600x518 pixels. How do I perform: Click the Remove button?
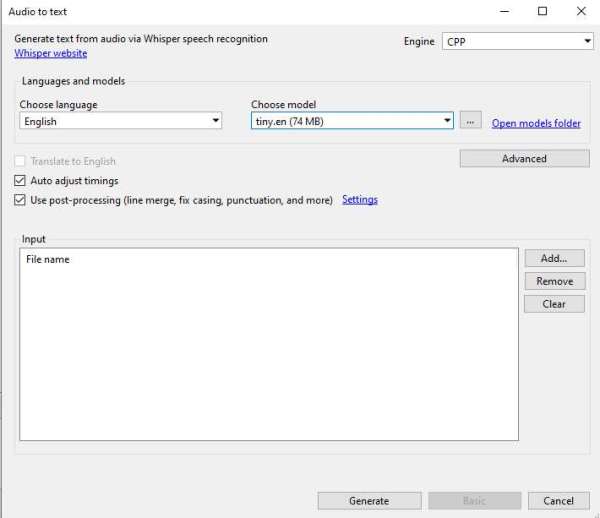coord(554,282)
